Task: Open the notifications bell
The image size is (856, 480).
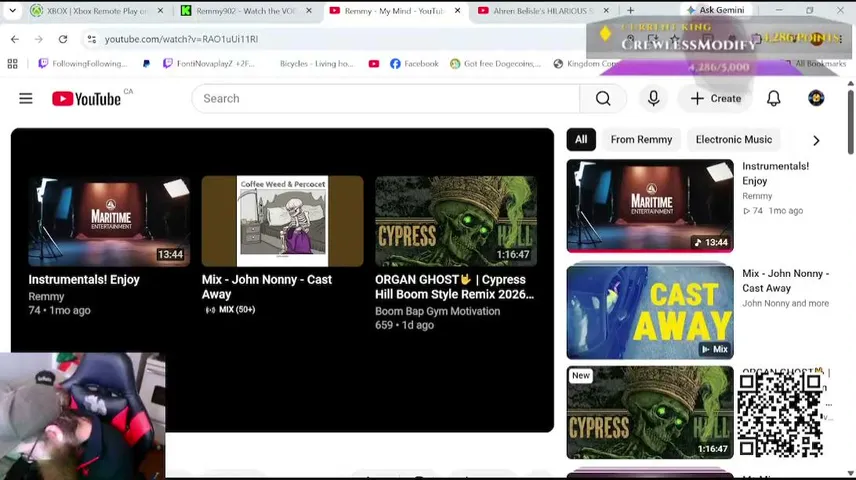Action: (x=773, y=99)
